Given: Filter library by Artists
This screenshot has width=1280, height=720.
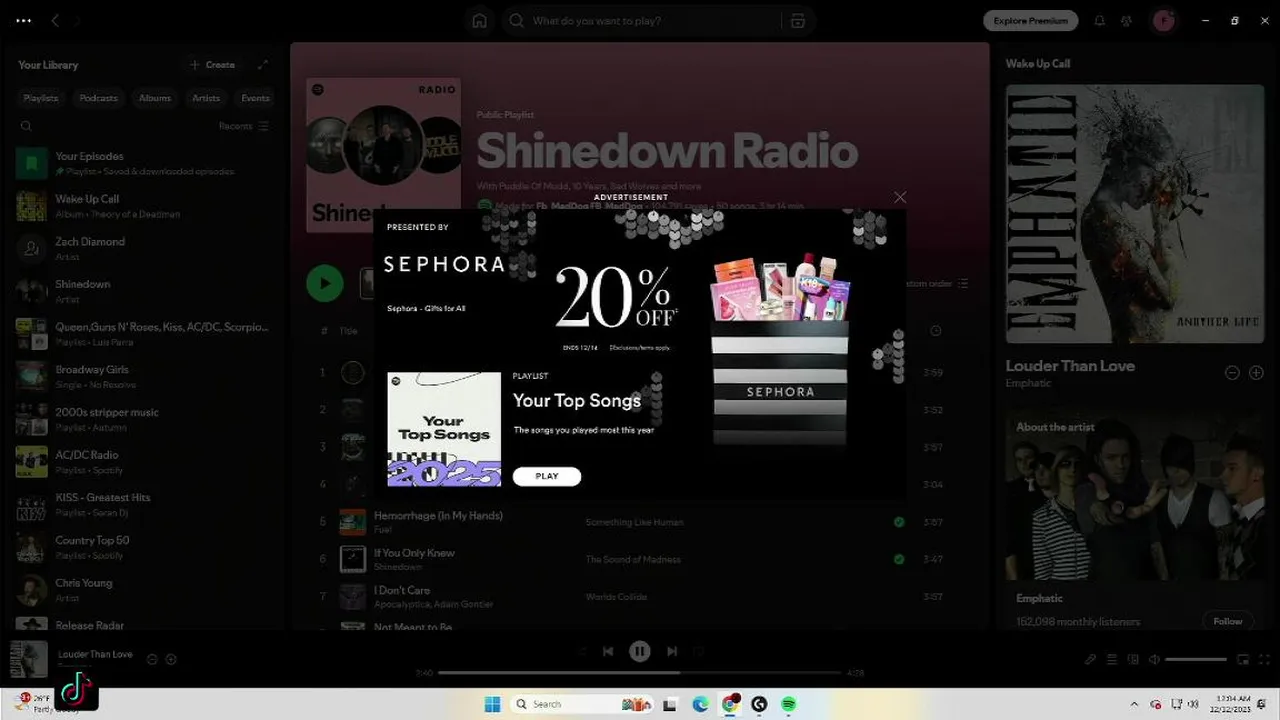Looking at the screenshot, I should click(x=206, y=98).
